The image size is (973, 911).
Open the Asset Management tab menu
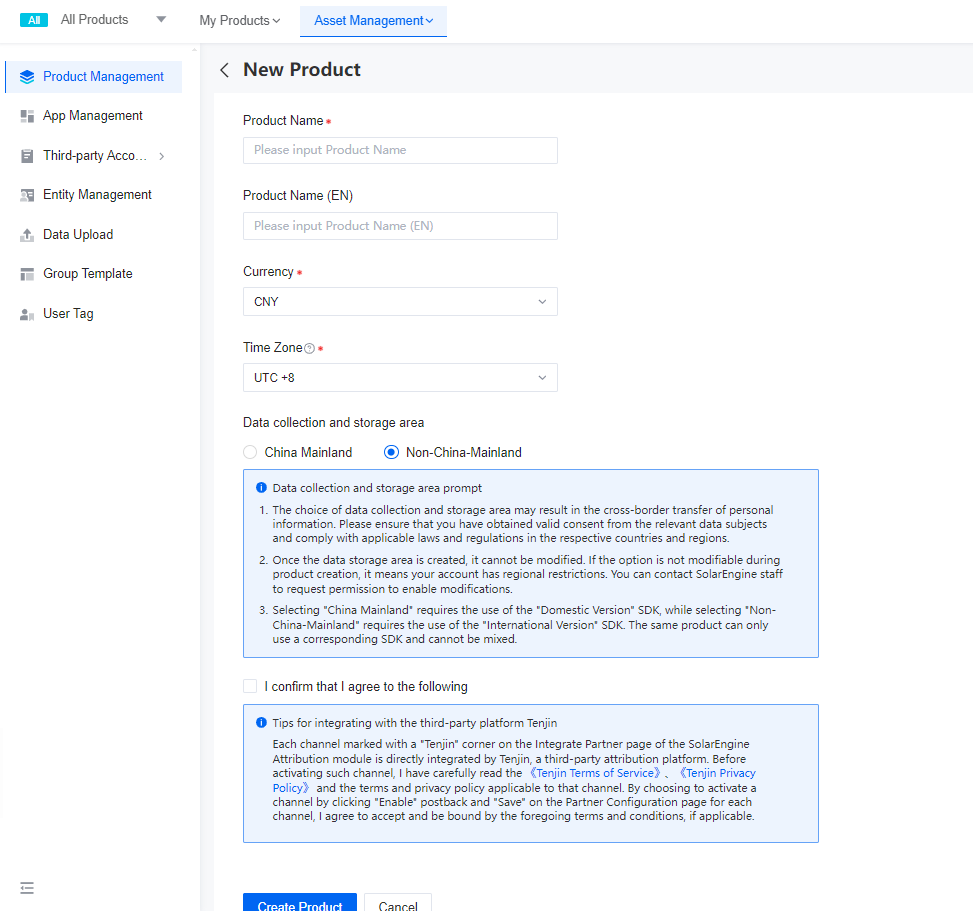point(373,21)
